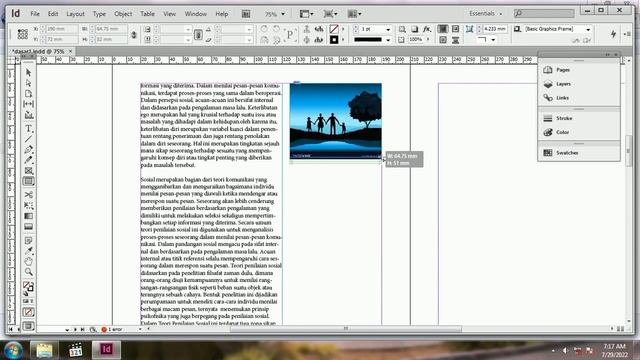
Task: Click the fill color swatch in control bar
Action: (x=334, y=29)
